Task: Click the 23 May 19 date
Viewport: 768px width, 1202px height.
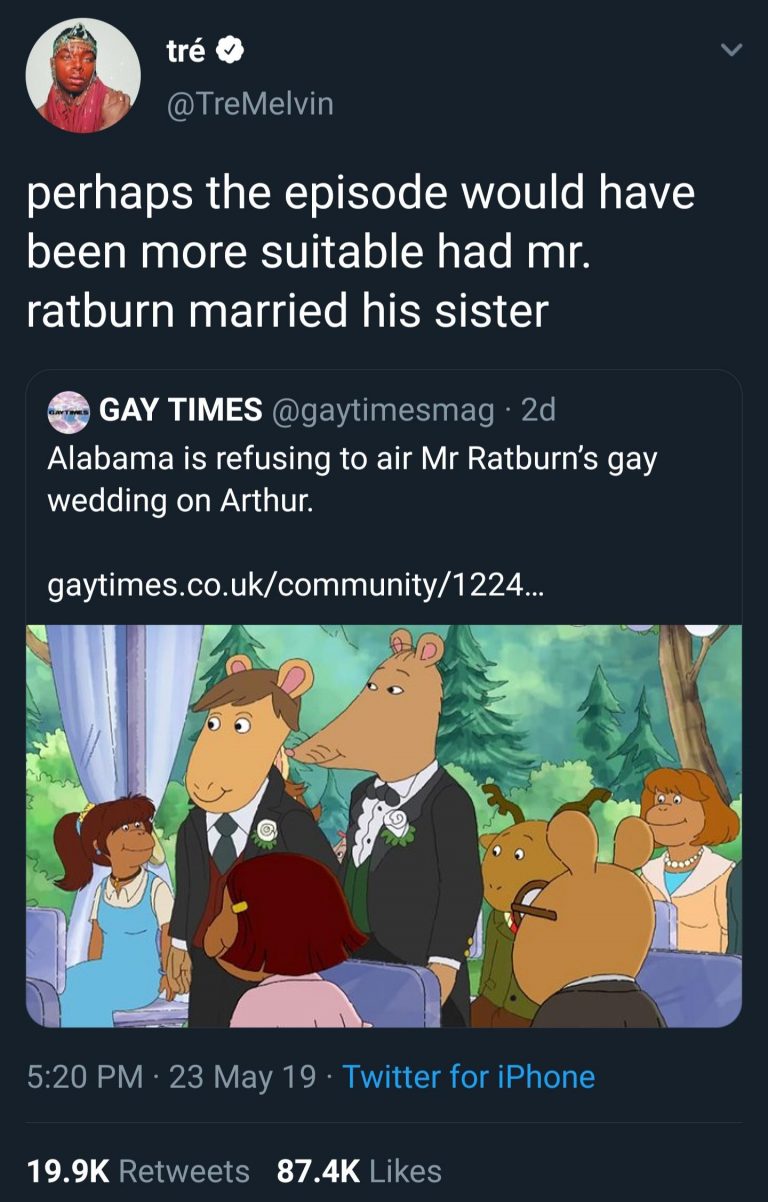Action: (242, 1077)
